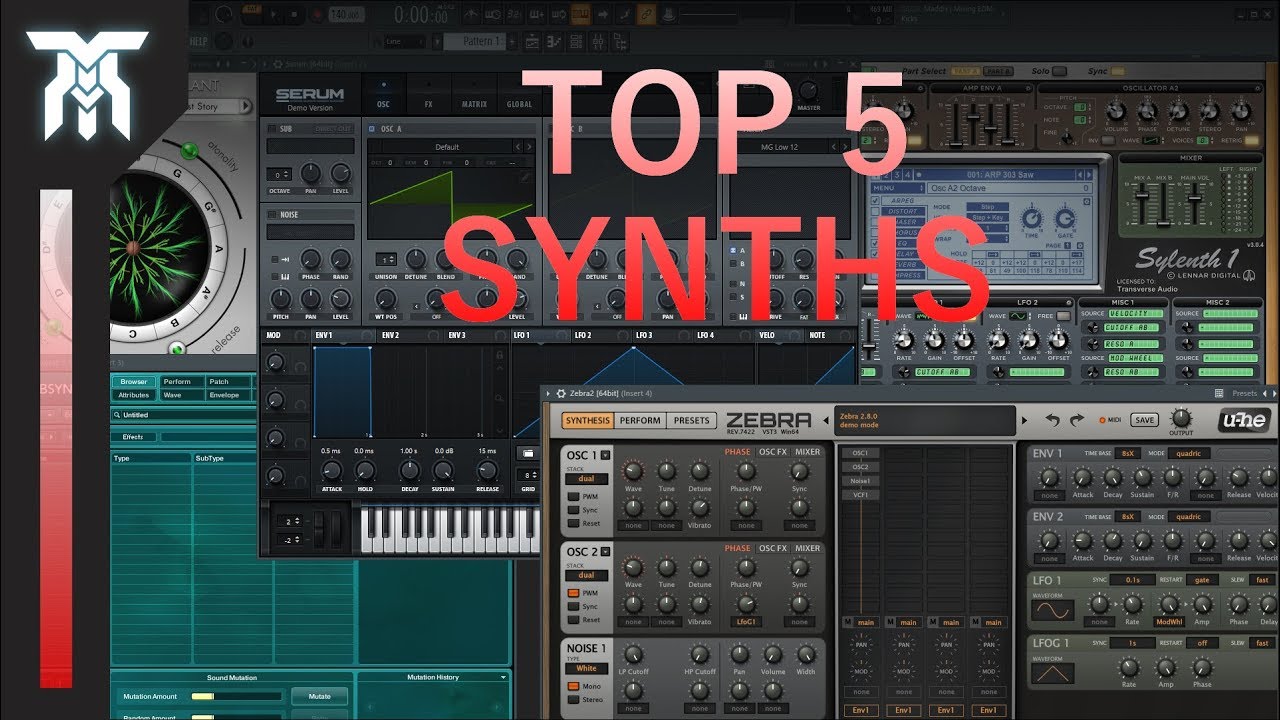1280x720 pixels.
Task: Toggle PWM for Zebra OSC 2
Action: [x=573, y=593]
